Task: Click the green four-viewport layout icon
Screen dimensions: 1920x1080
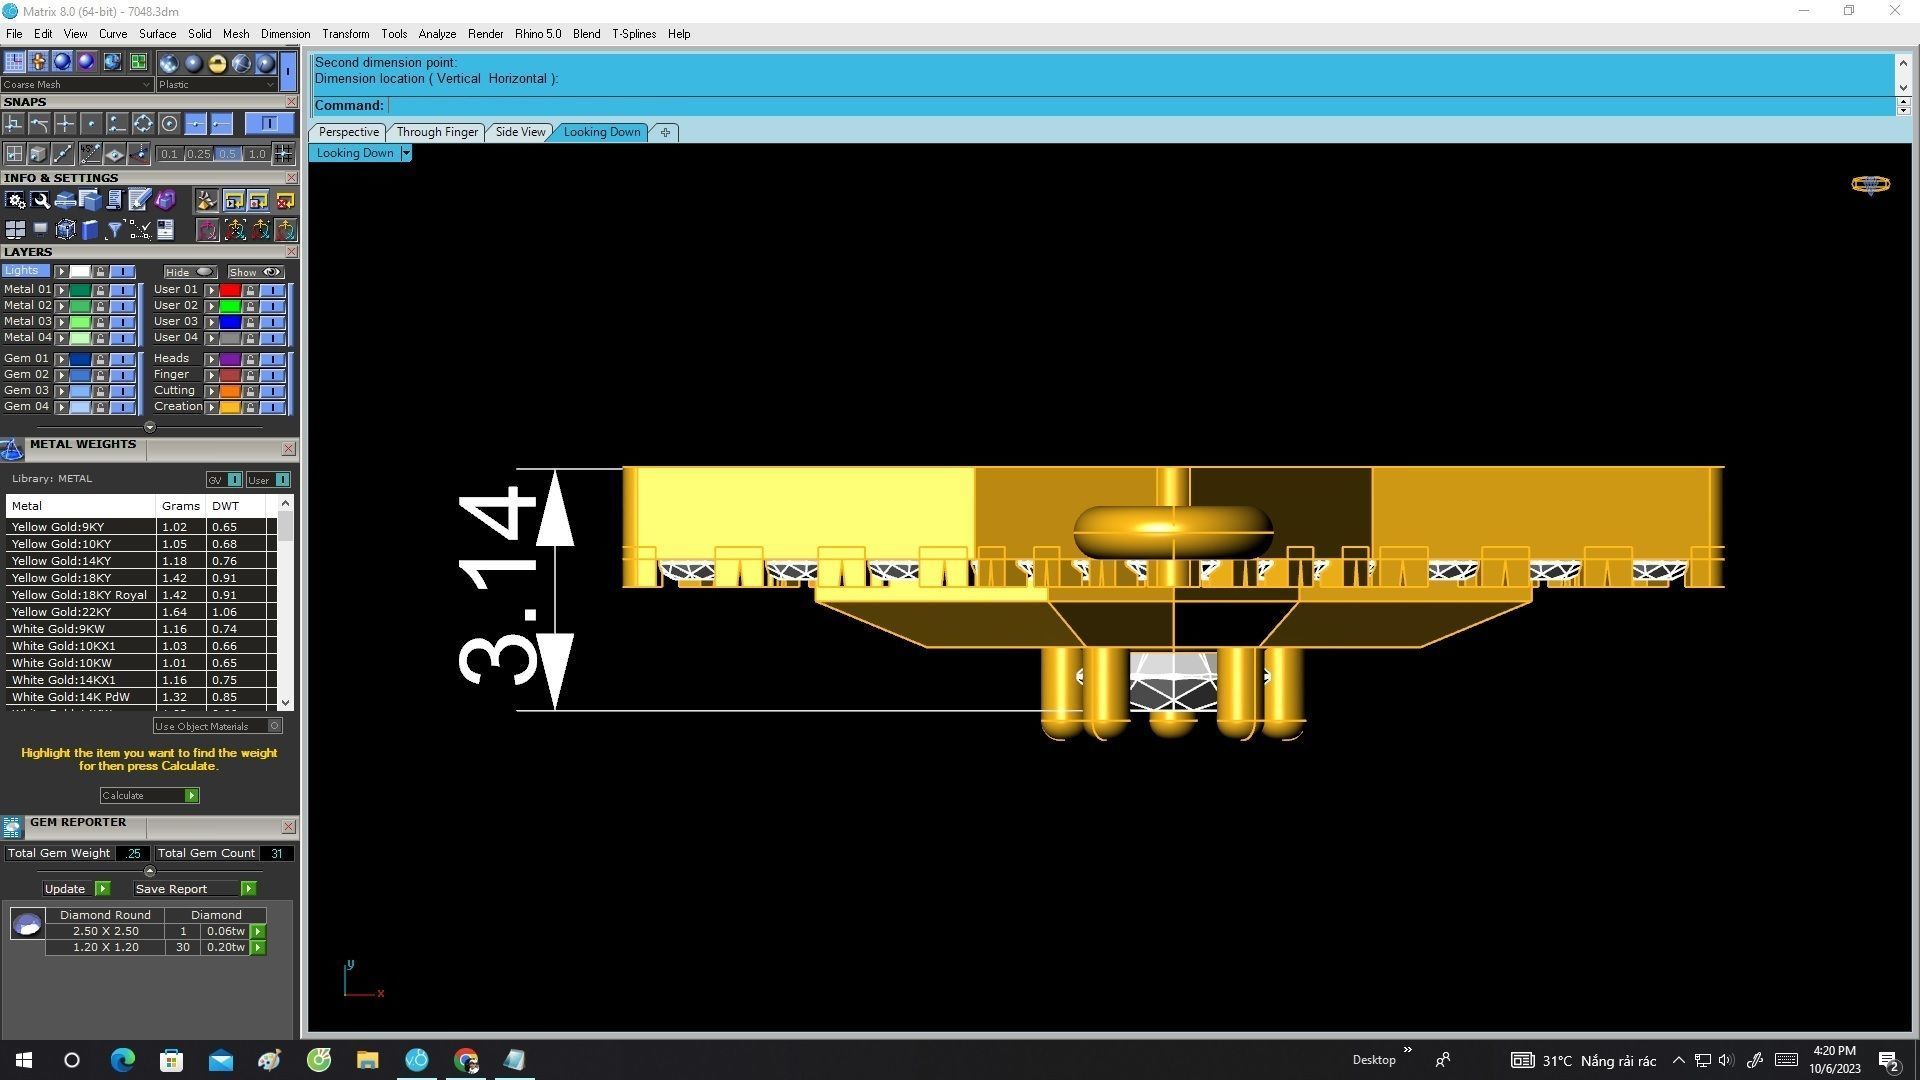Action: (x=138, y=62)
